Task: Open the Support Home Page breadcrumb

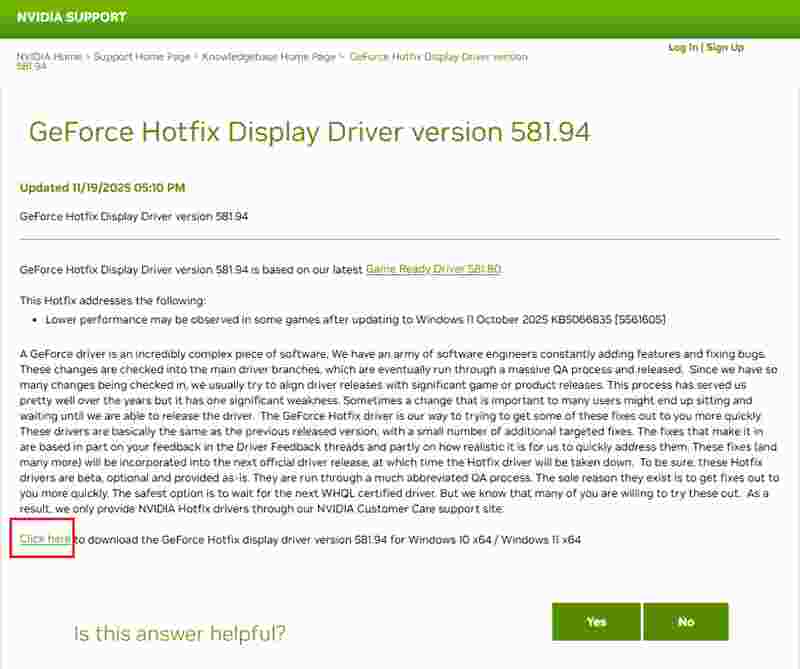Action: [142, 57]
